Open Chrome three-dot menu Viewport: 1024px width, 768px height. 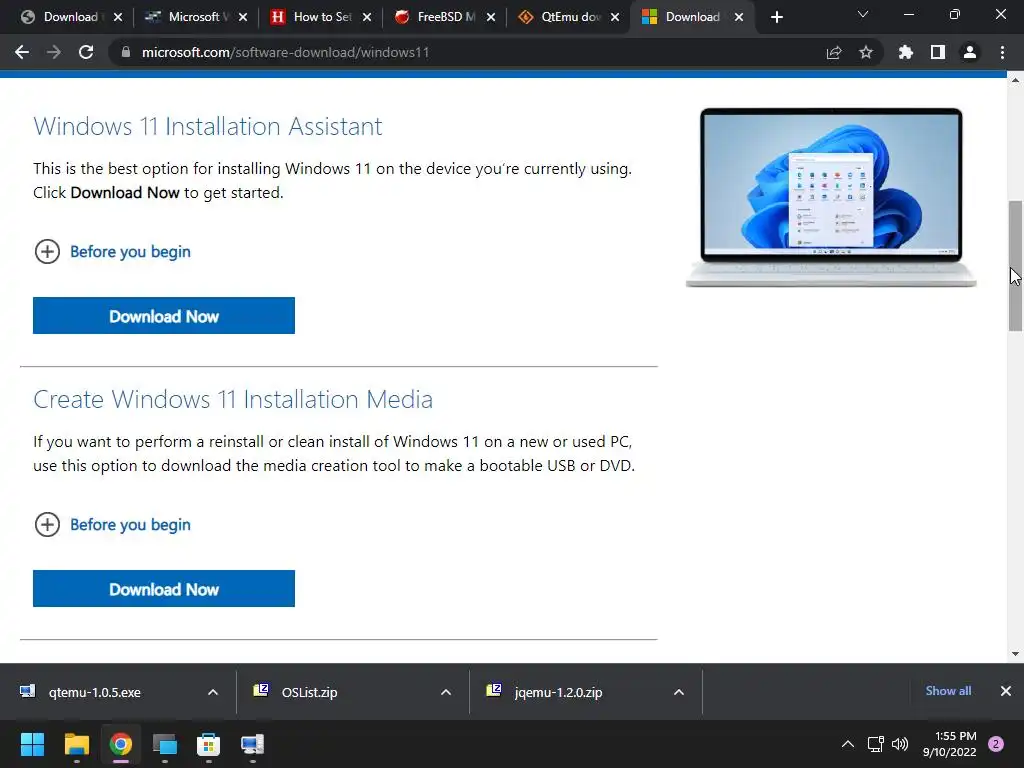tap(1002, 52)
